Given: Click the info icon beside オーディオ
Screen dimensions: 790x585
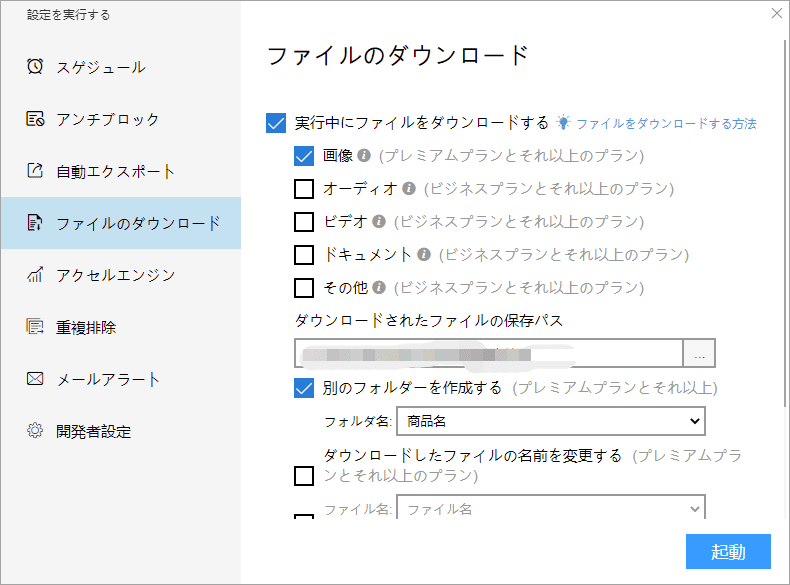Looking at the screenshot, I should pos(409,188).
